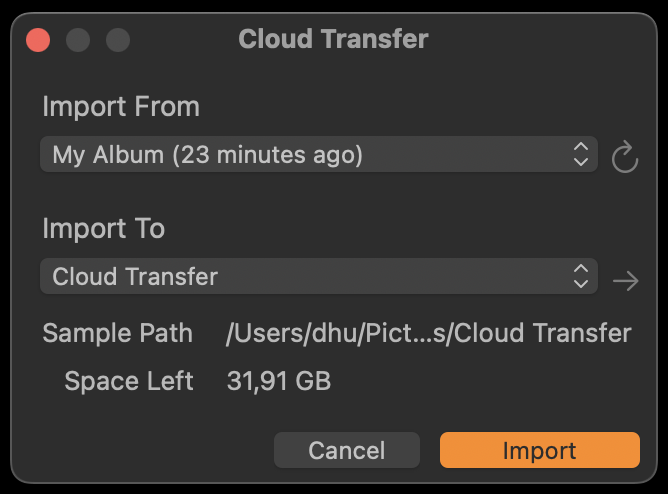The width and height of the screenshot is (668, 494).
Task: Click the Import button
Action: point(540,450)
